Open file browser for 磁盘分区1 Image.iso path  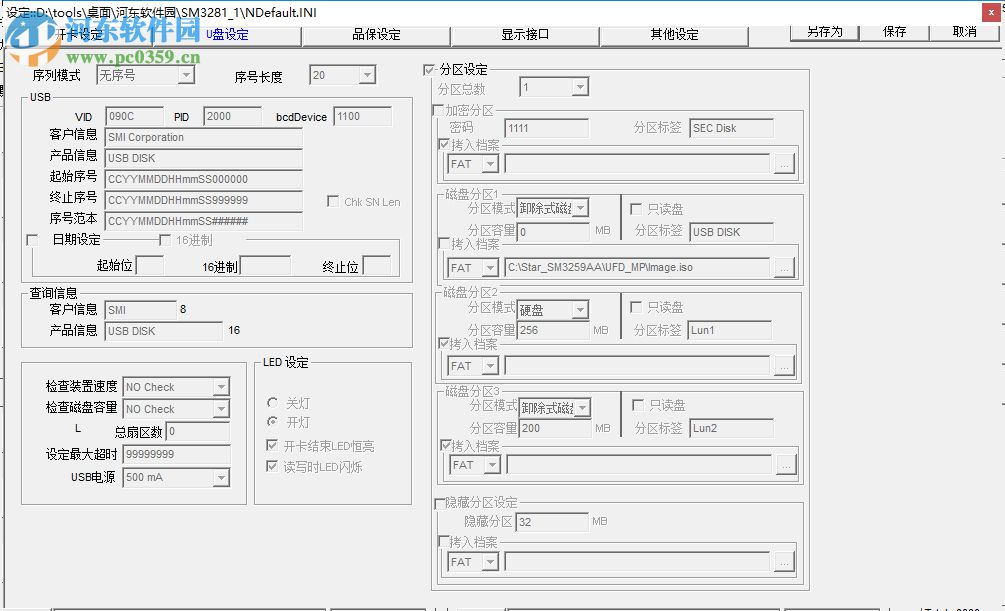pyautogui.click(x=786, y=267)
